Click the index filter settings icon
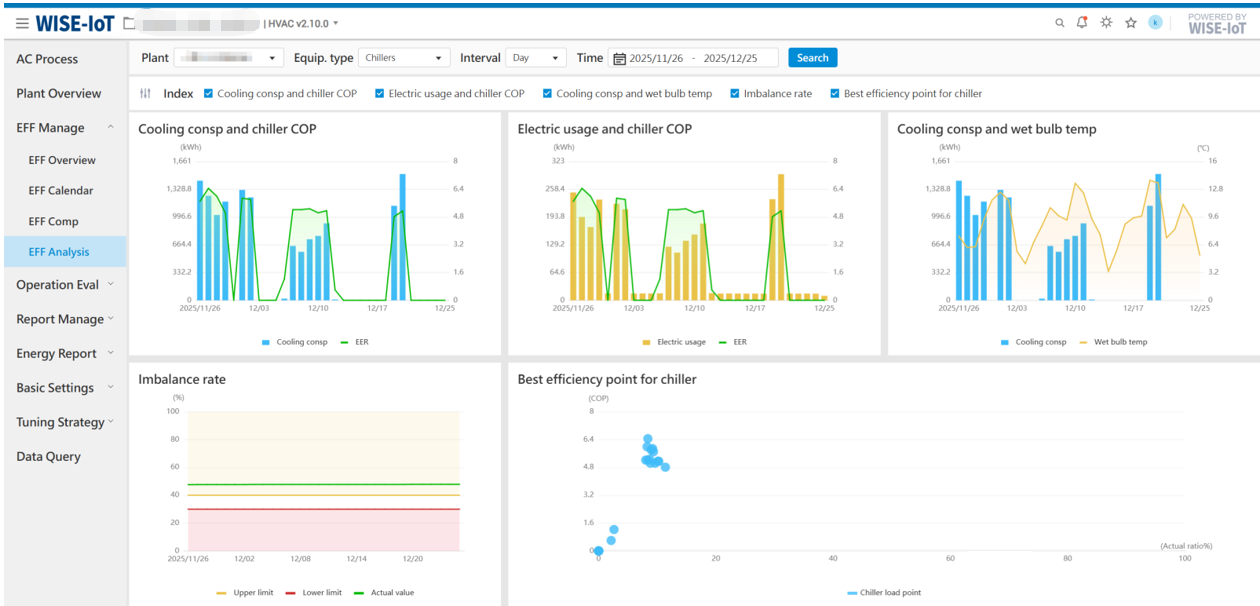 (x=146, y=94)
